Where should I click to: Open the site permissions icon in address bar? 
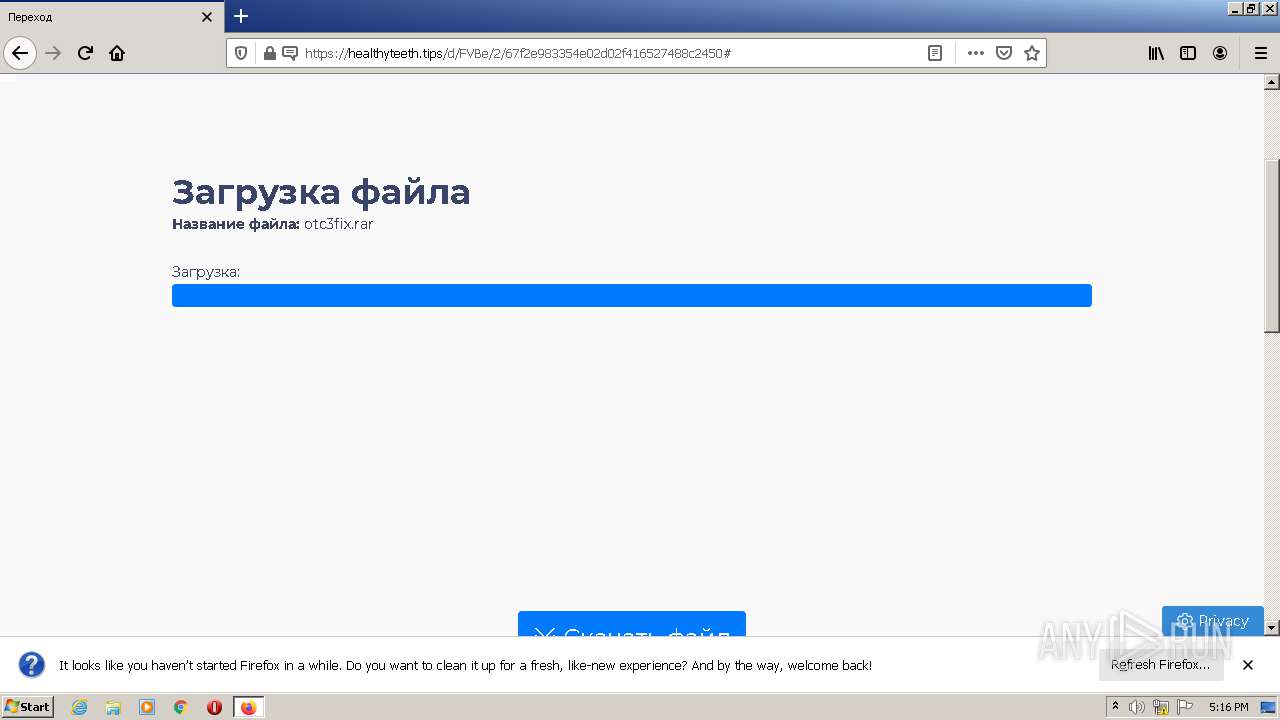pyautogui.click(x=290, y=53)
